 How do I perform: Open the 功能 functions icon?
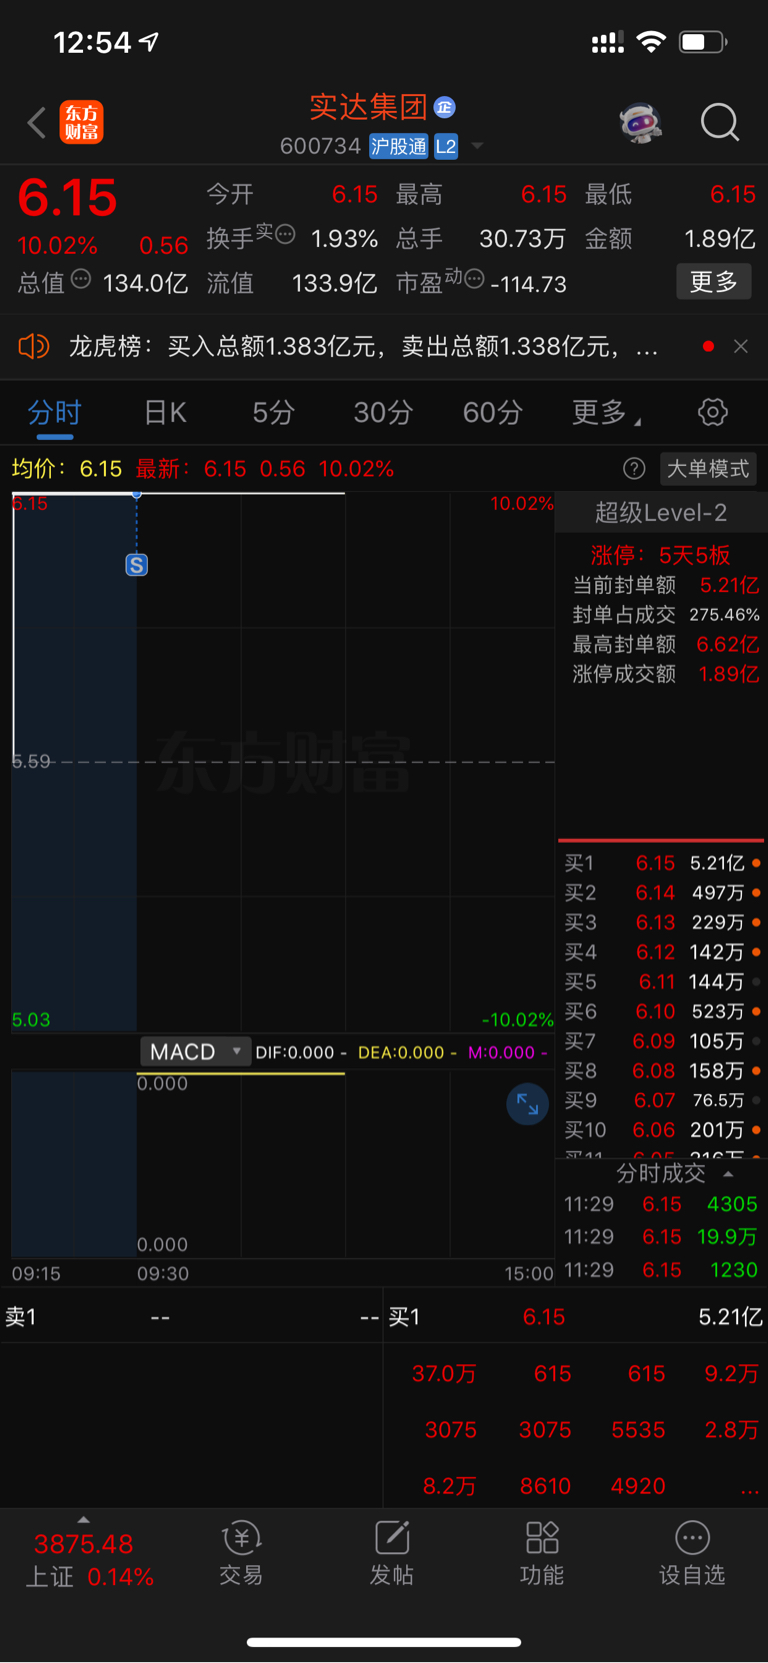point(542,1553)
